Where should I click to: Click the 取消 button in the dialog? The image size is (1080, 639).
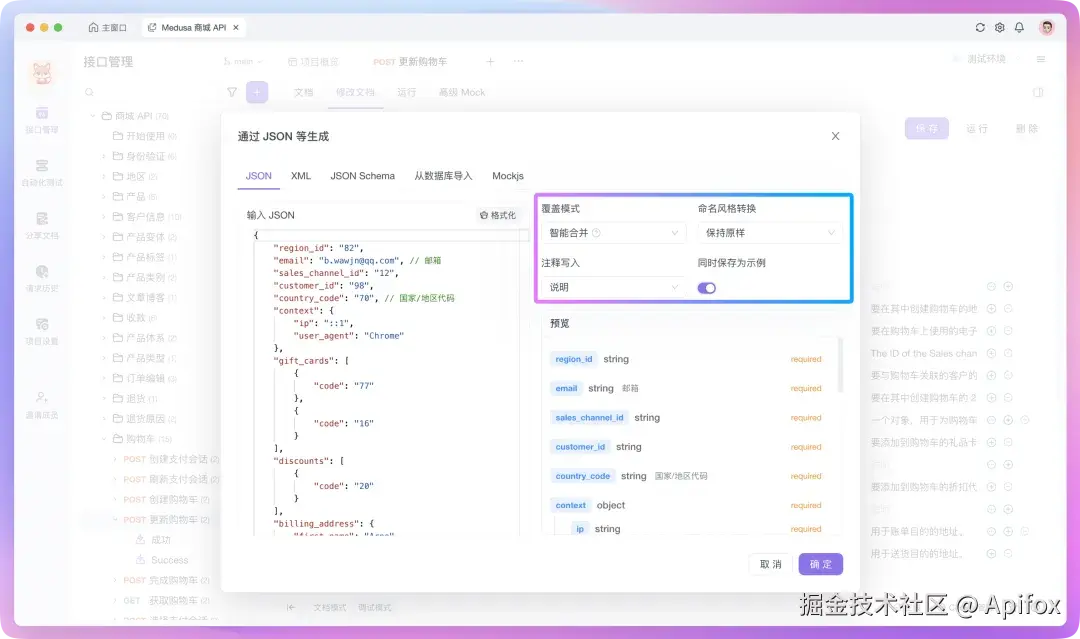[770, 563]
